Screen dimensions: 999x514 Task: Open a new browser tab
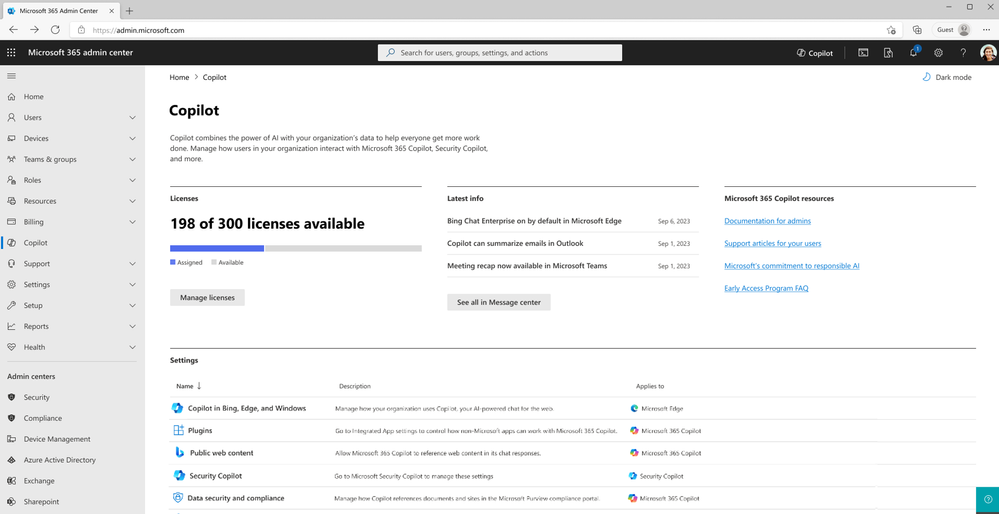coord(129,11)
